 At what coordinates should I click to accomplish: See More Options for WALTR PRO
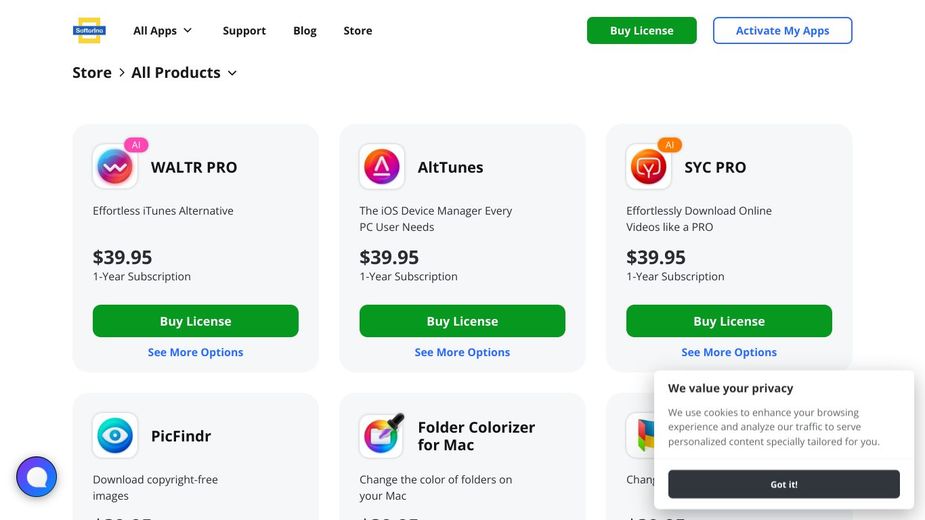pos(195,352)
